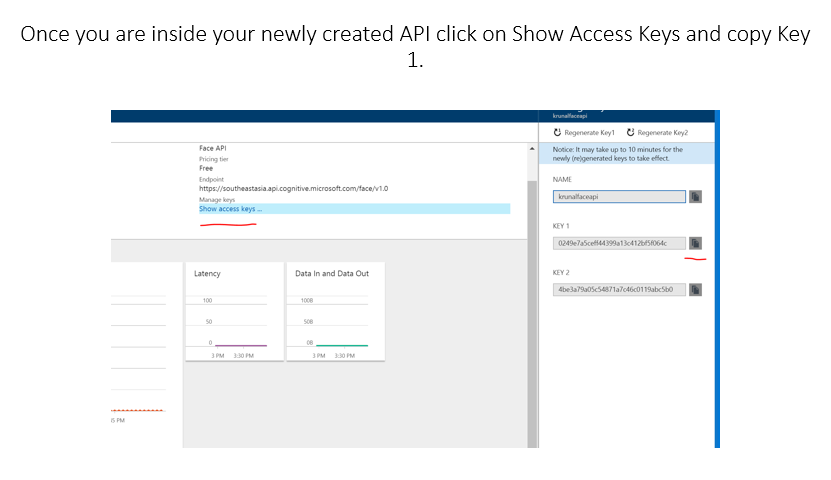This screenshot has height=480, width=831.
Task: Open the Show access keys link
Action: [x=230, y=209]
